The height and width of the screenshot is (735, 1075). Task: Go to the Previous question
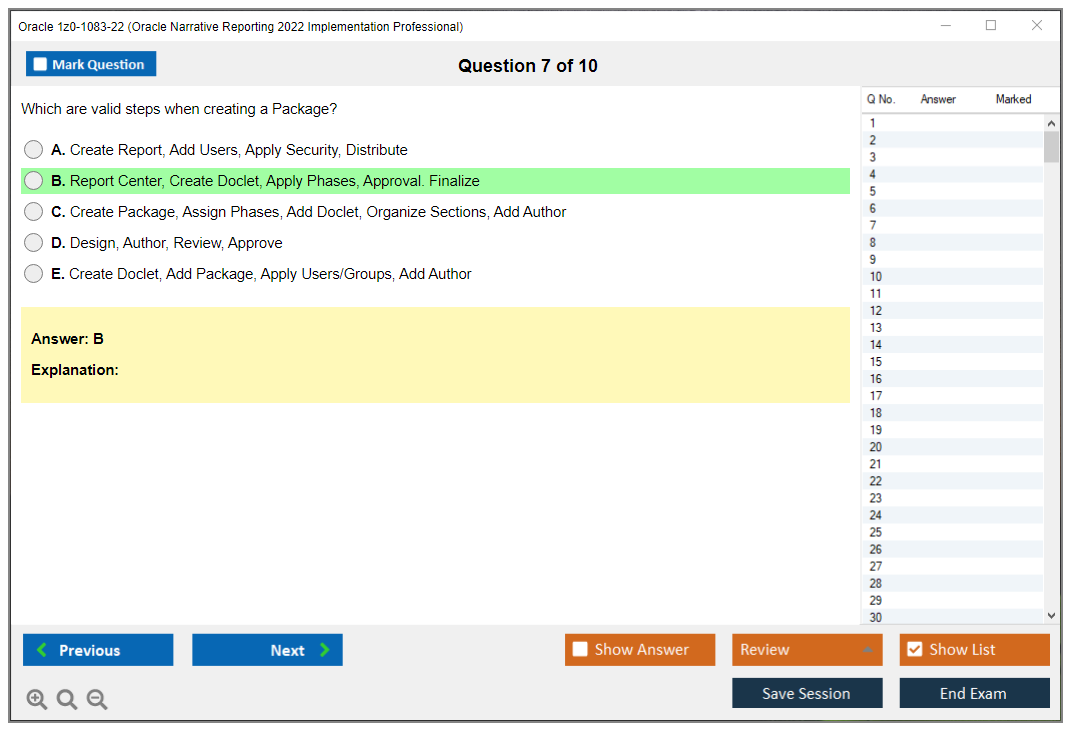[x=98, y=650]
